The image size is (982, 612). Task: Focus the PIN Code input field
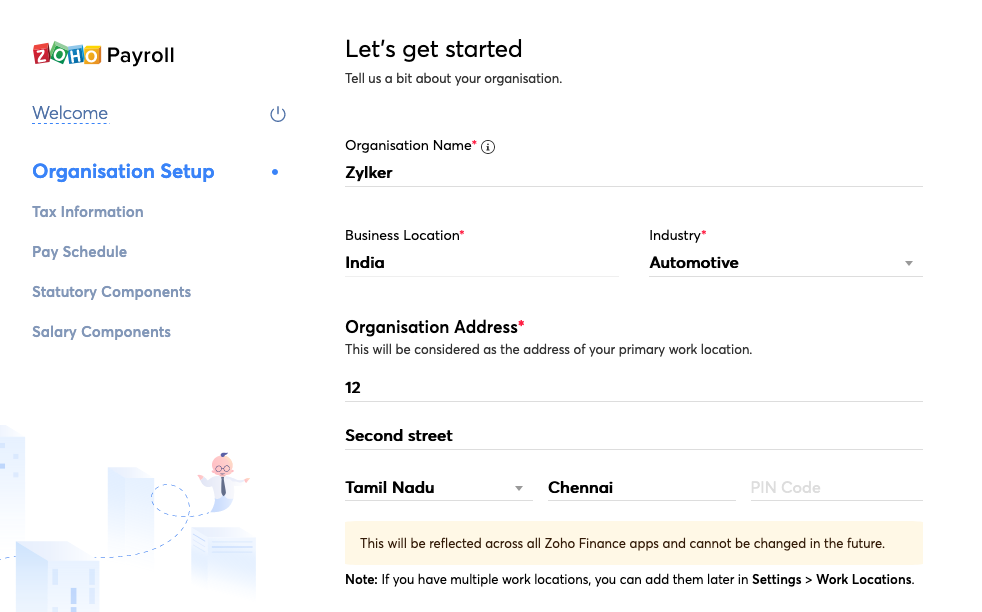835,488
